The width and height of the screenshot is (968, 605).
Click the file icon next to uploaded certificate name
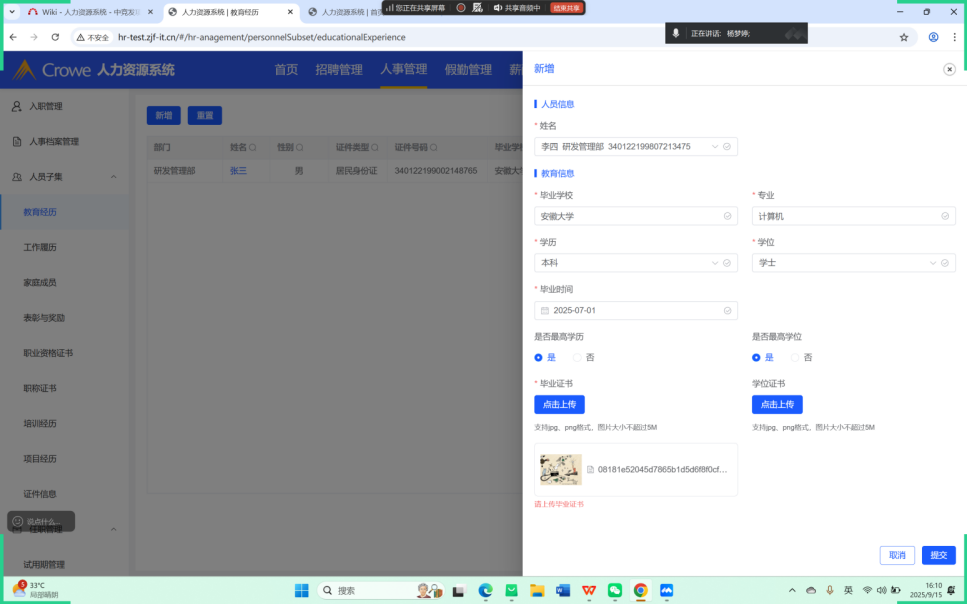[590, 470]
